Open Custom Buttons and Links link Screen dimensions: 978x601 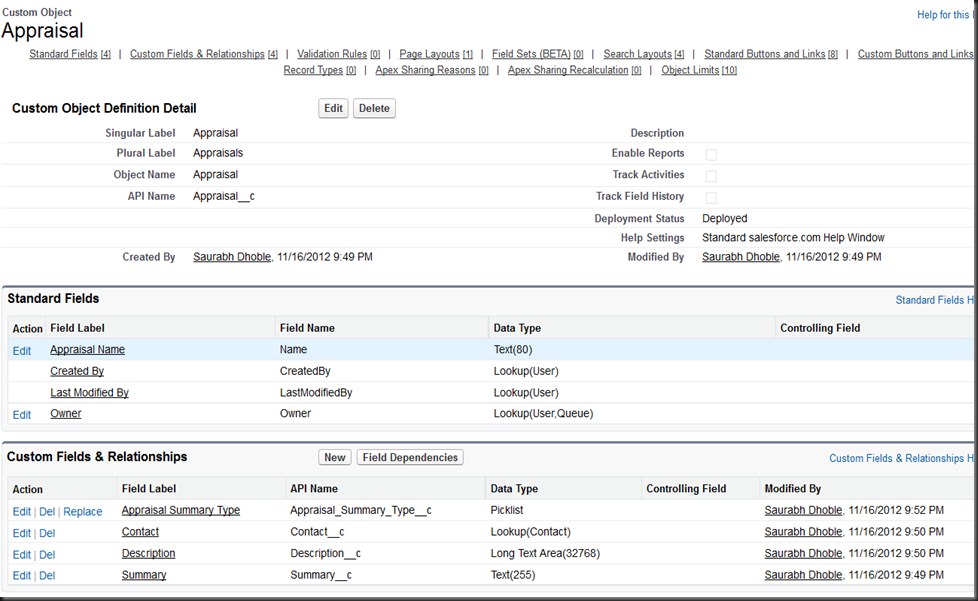tap(916, 54)
